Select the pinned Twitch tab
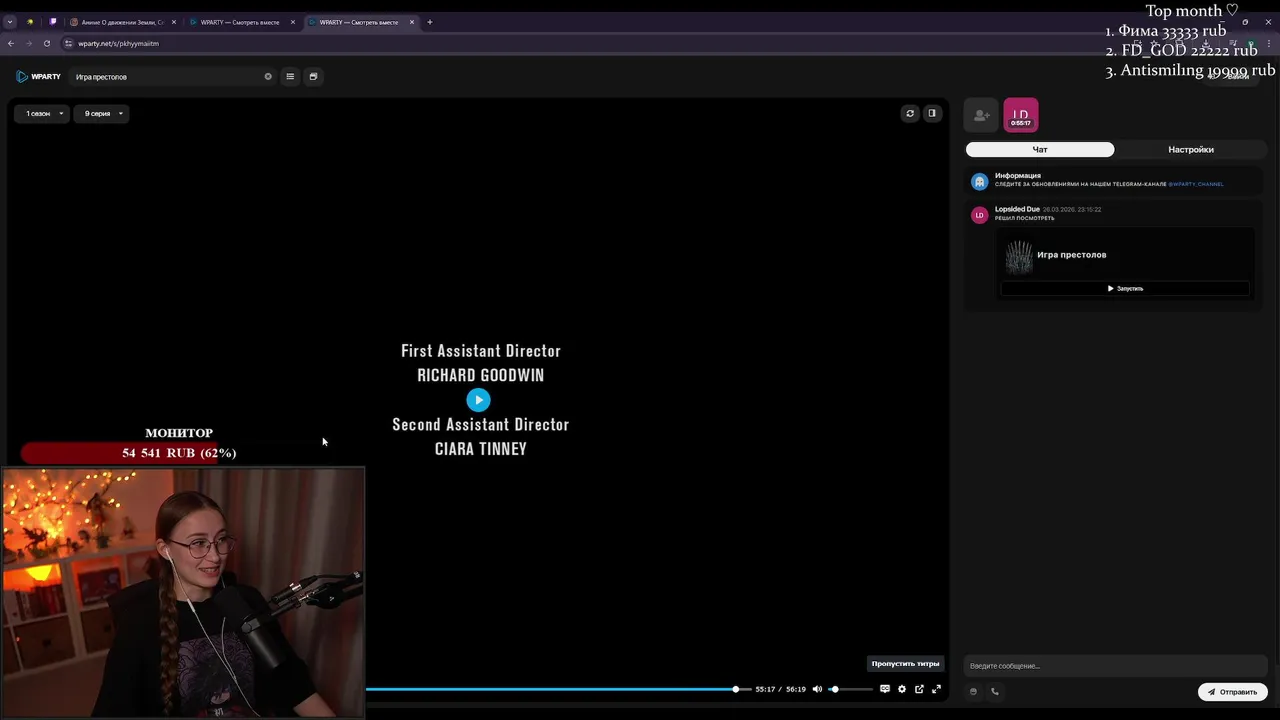The height and width of the screenshot is (720, 1280). pyautogui.click(x=53, y=22)
